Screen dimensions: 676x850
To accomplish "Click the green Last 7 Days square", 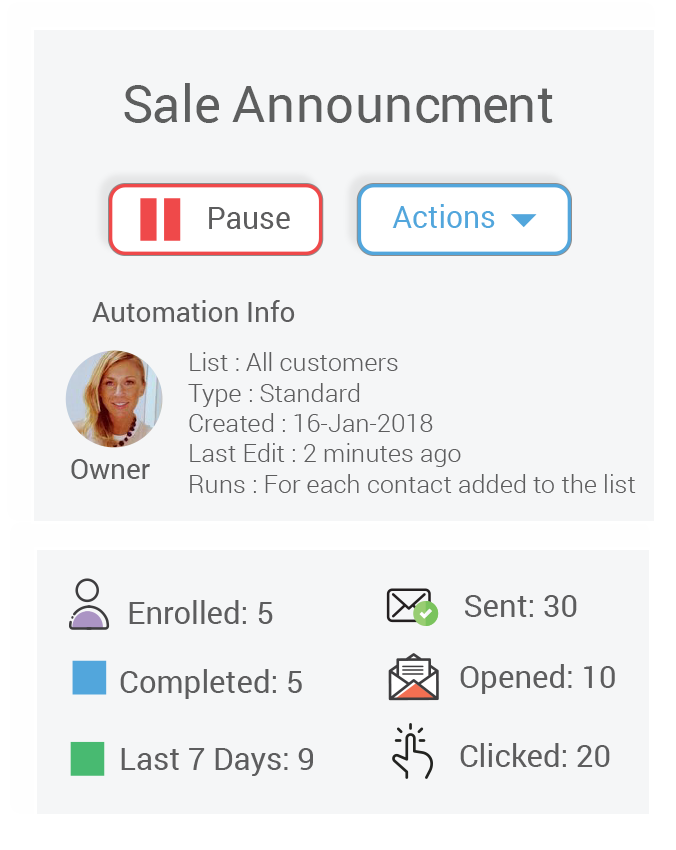I will coord(87,759).
